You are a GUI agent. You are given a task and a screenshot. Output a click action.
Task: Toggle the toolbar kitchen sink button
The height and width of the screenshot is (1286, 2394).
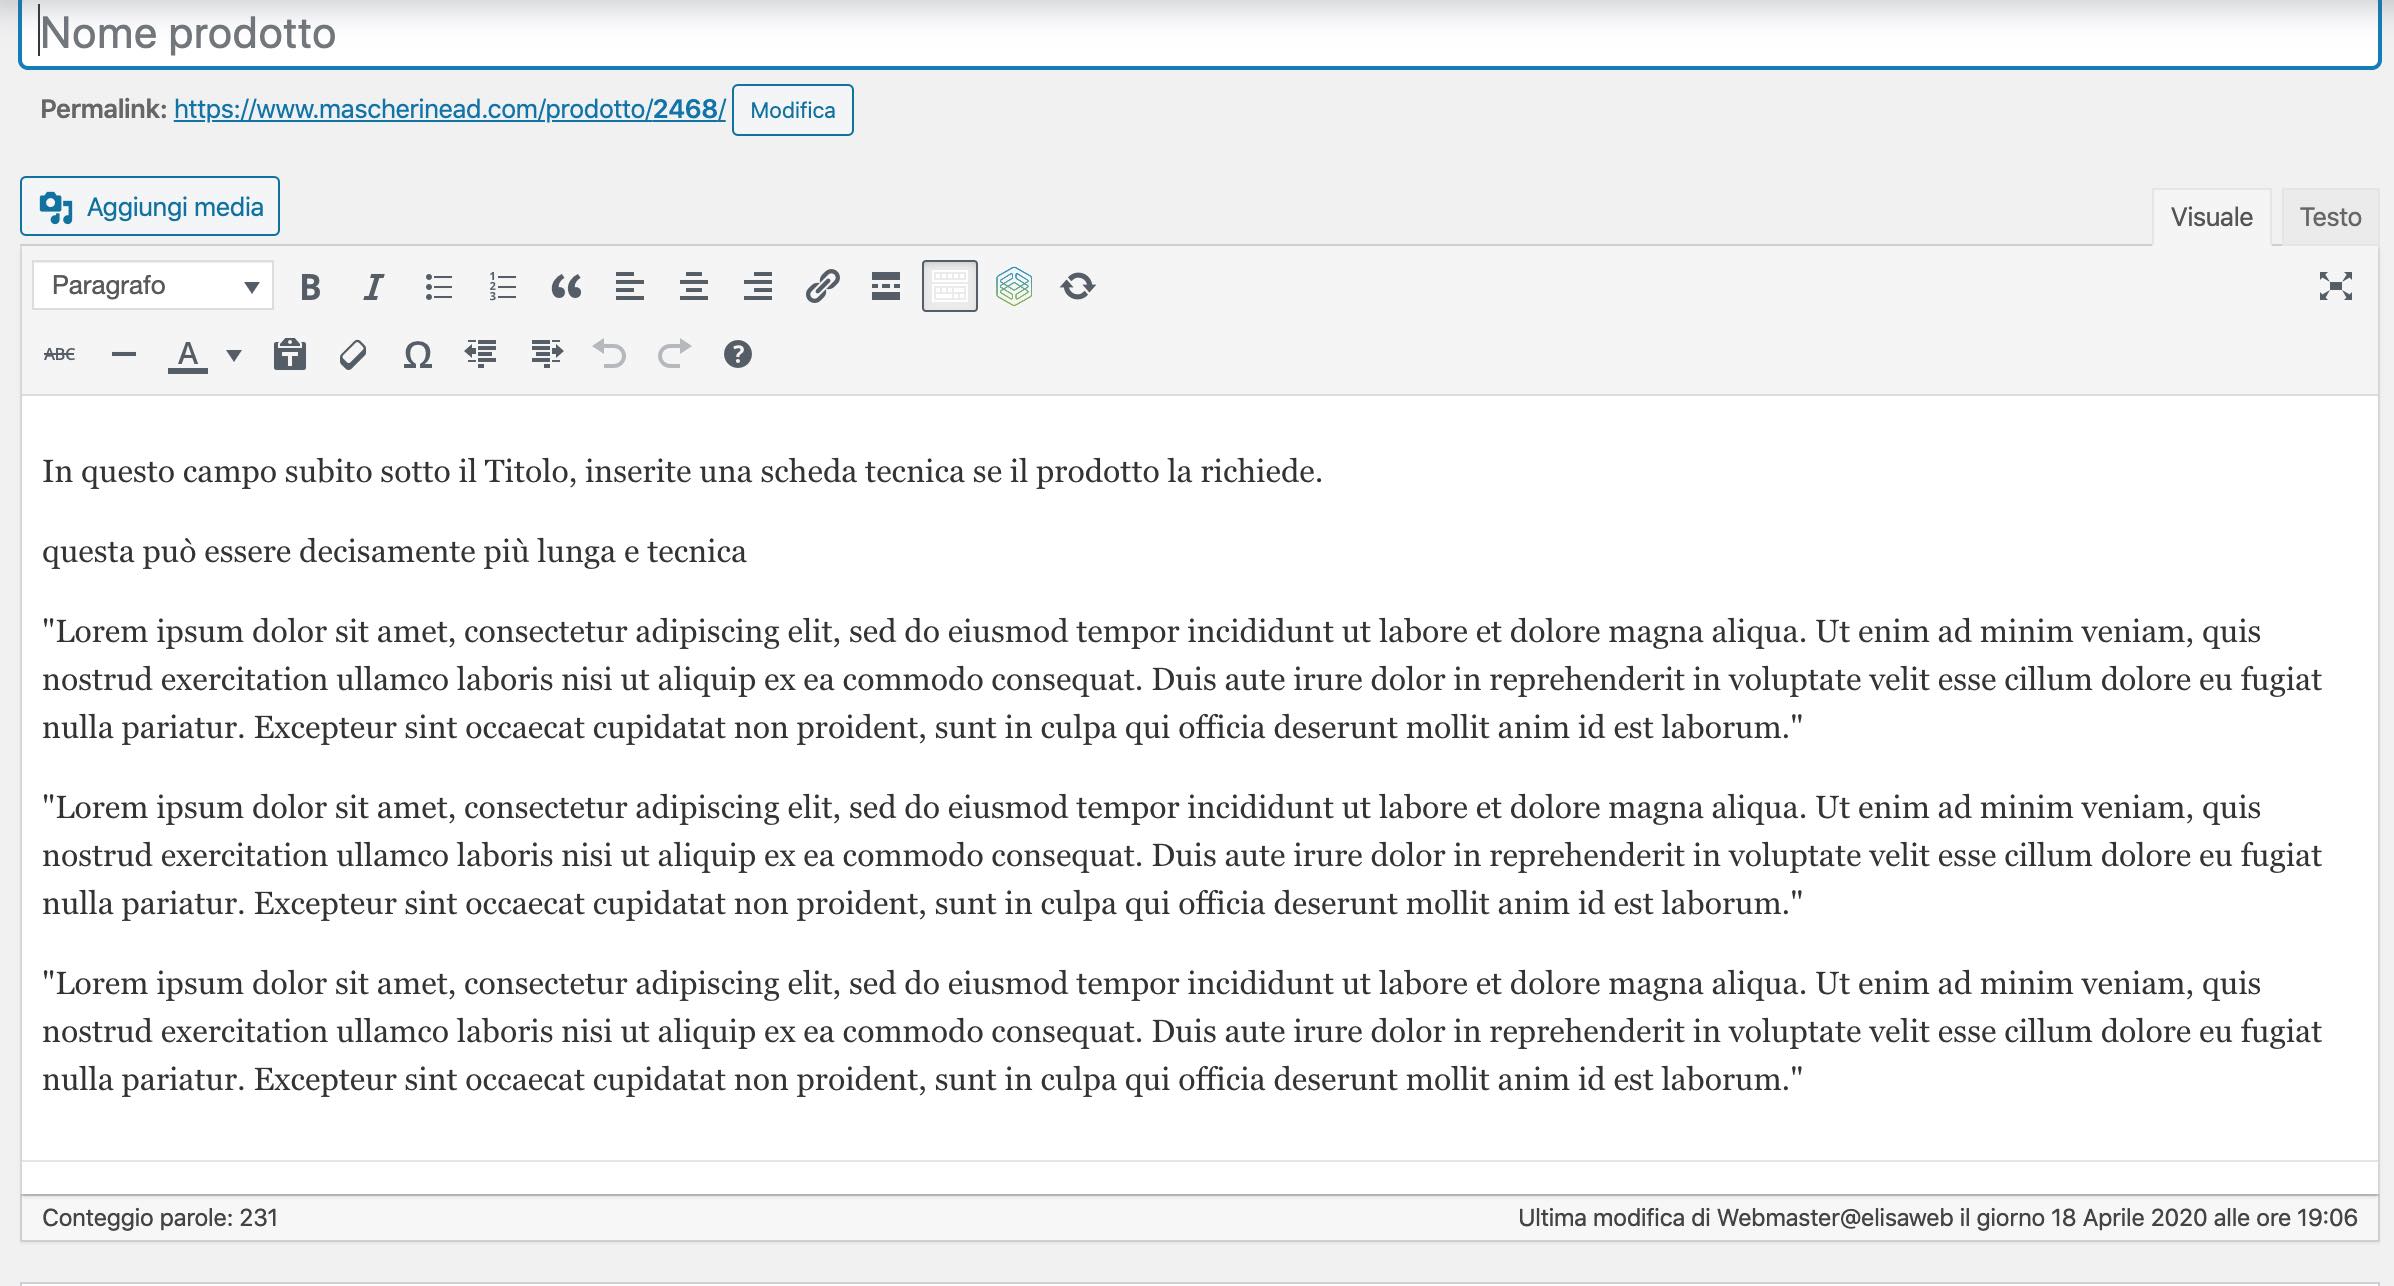(x=949, y=287)
